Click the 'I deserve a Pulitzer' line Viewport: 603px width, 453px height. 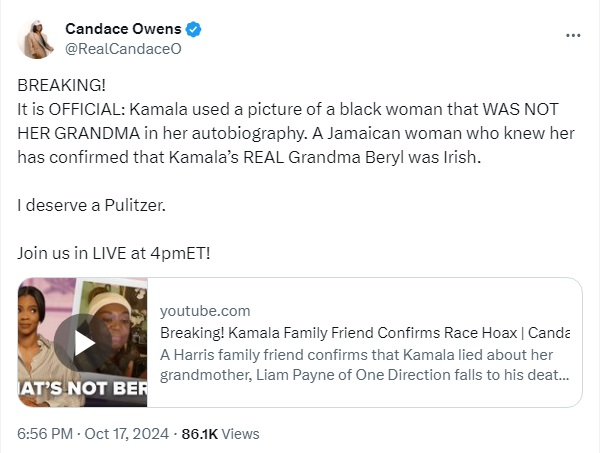[92, 205]
